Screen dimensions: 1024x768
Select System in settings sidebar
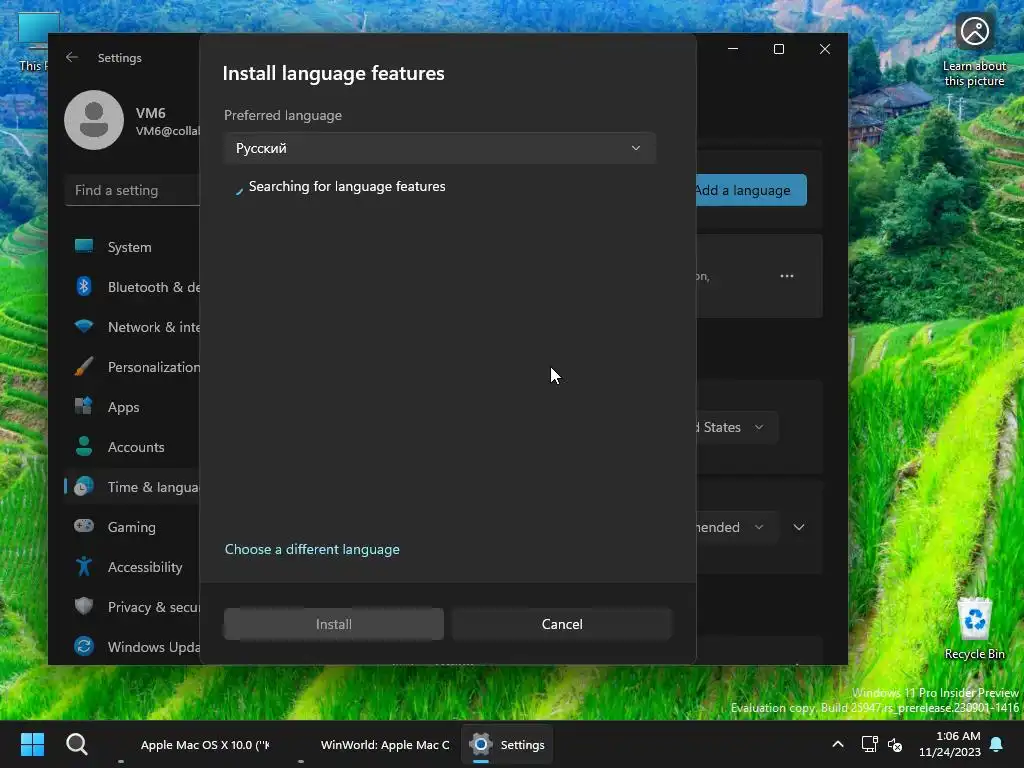pos(133,247)
